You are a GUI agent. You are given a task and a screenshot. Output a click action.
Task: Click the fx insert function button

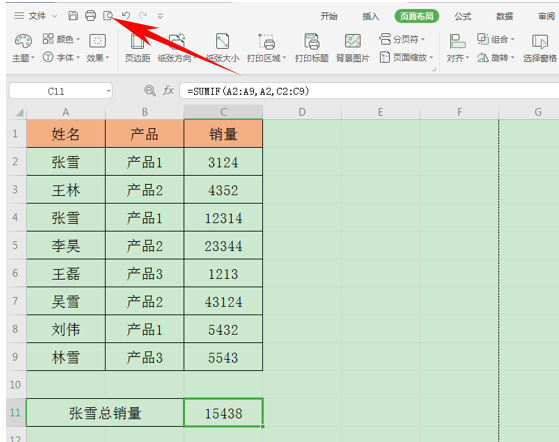click(x=168, y=91)
